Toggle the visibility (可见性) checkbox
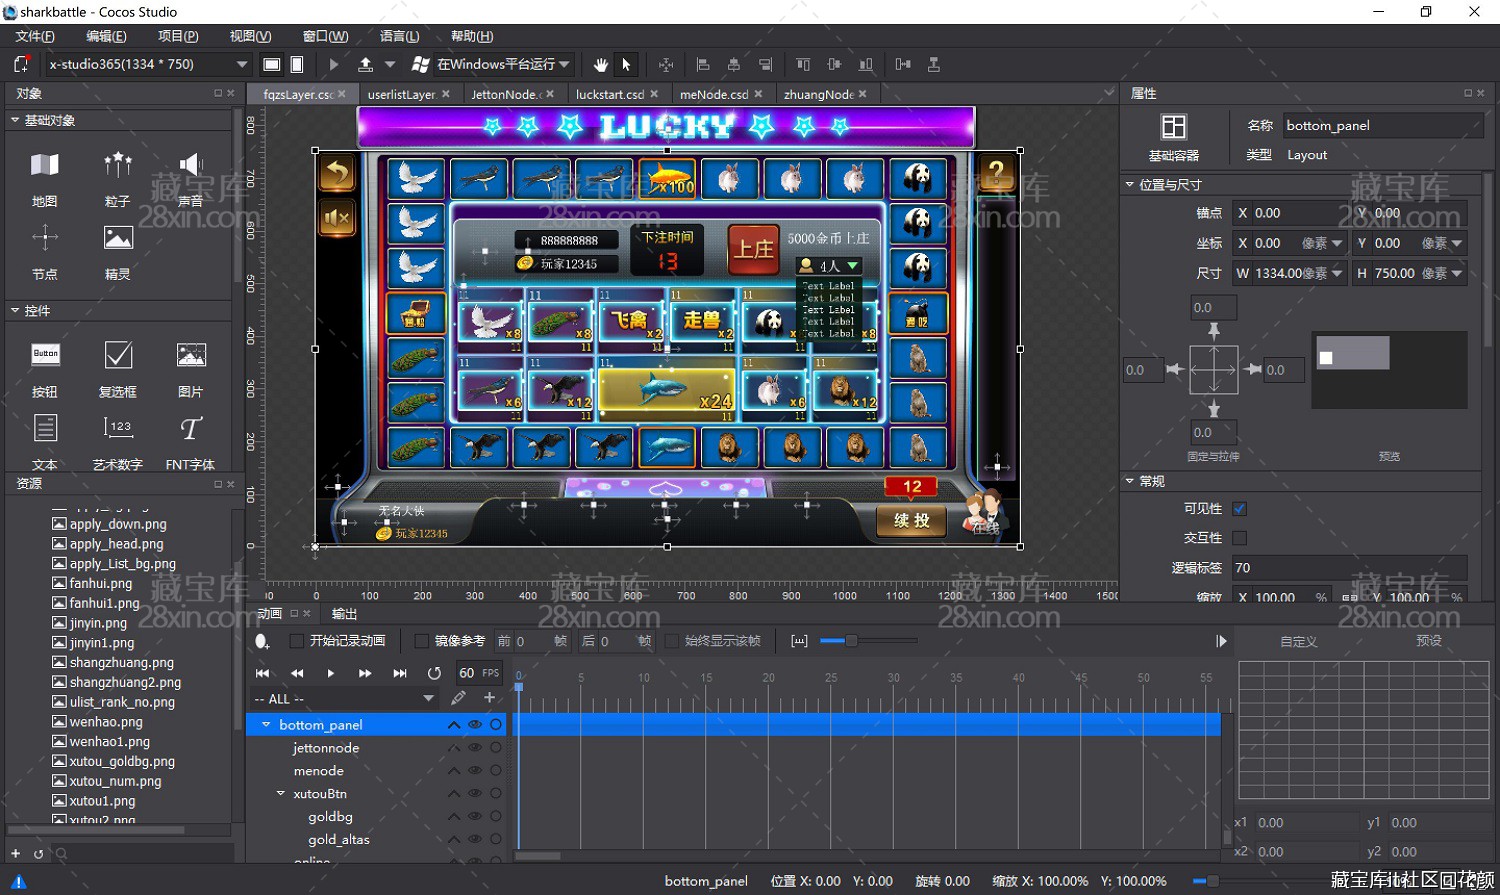1500x895 pixels. pos(1240,509)
